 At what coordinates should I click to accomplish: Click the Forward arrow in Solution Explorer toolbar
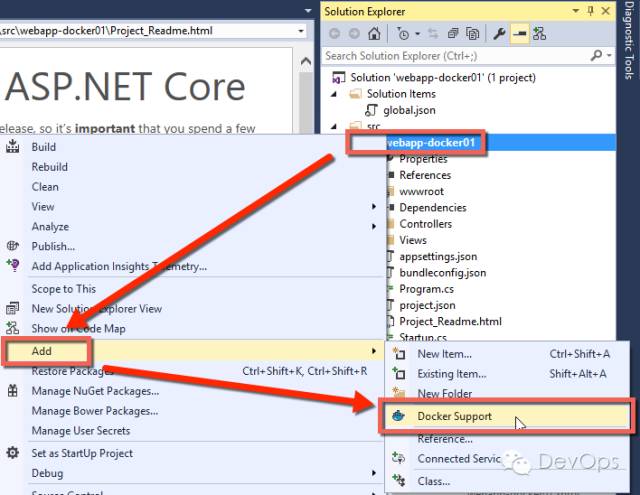point(354,34)
